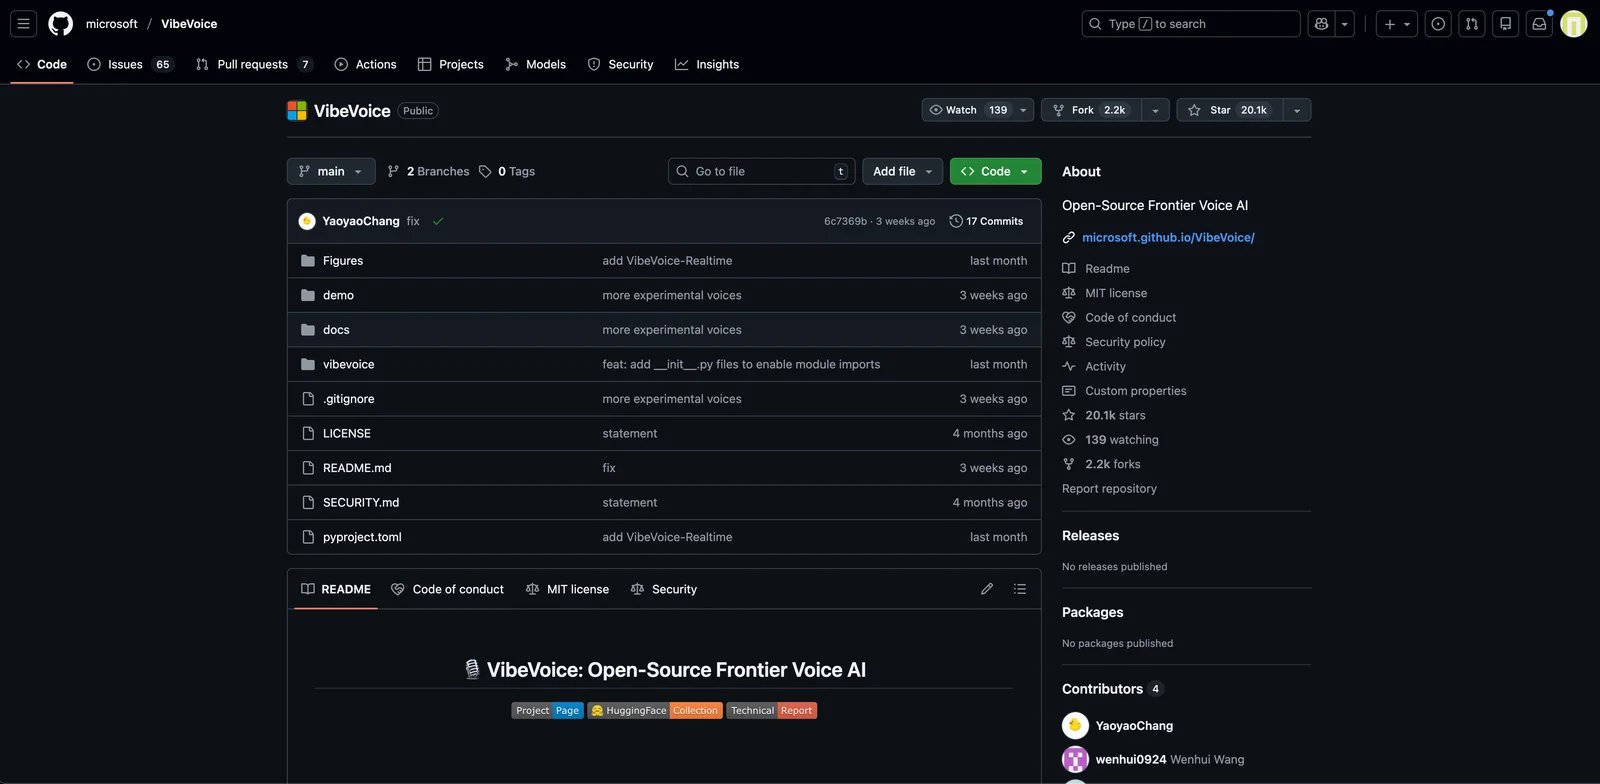Edit the README with pencil icon
1600x784 pixels.
click(987, 589)
